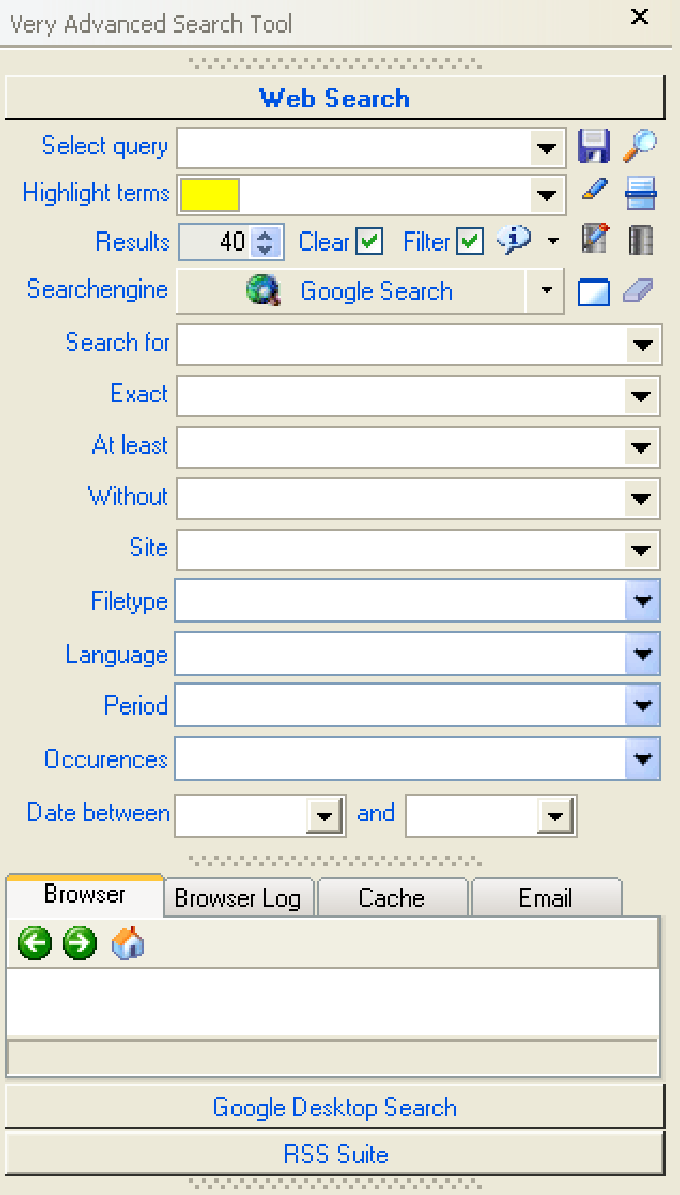This screenshot has height=1195, width=680.
Task: Open the first Date between picker arrow
Action: 326,816
